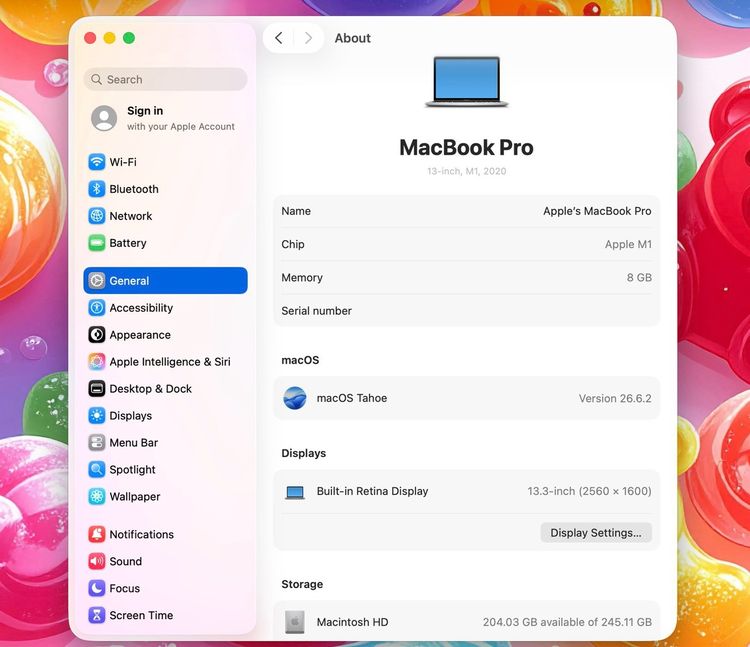Click the General gear icon
Screen dimensions: 750x647
tap(97, 281)
